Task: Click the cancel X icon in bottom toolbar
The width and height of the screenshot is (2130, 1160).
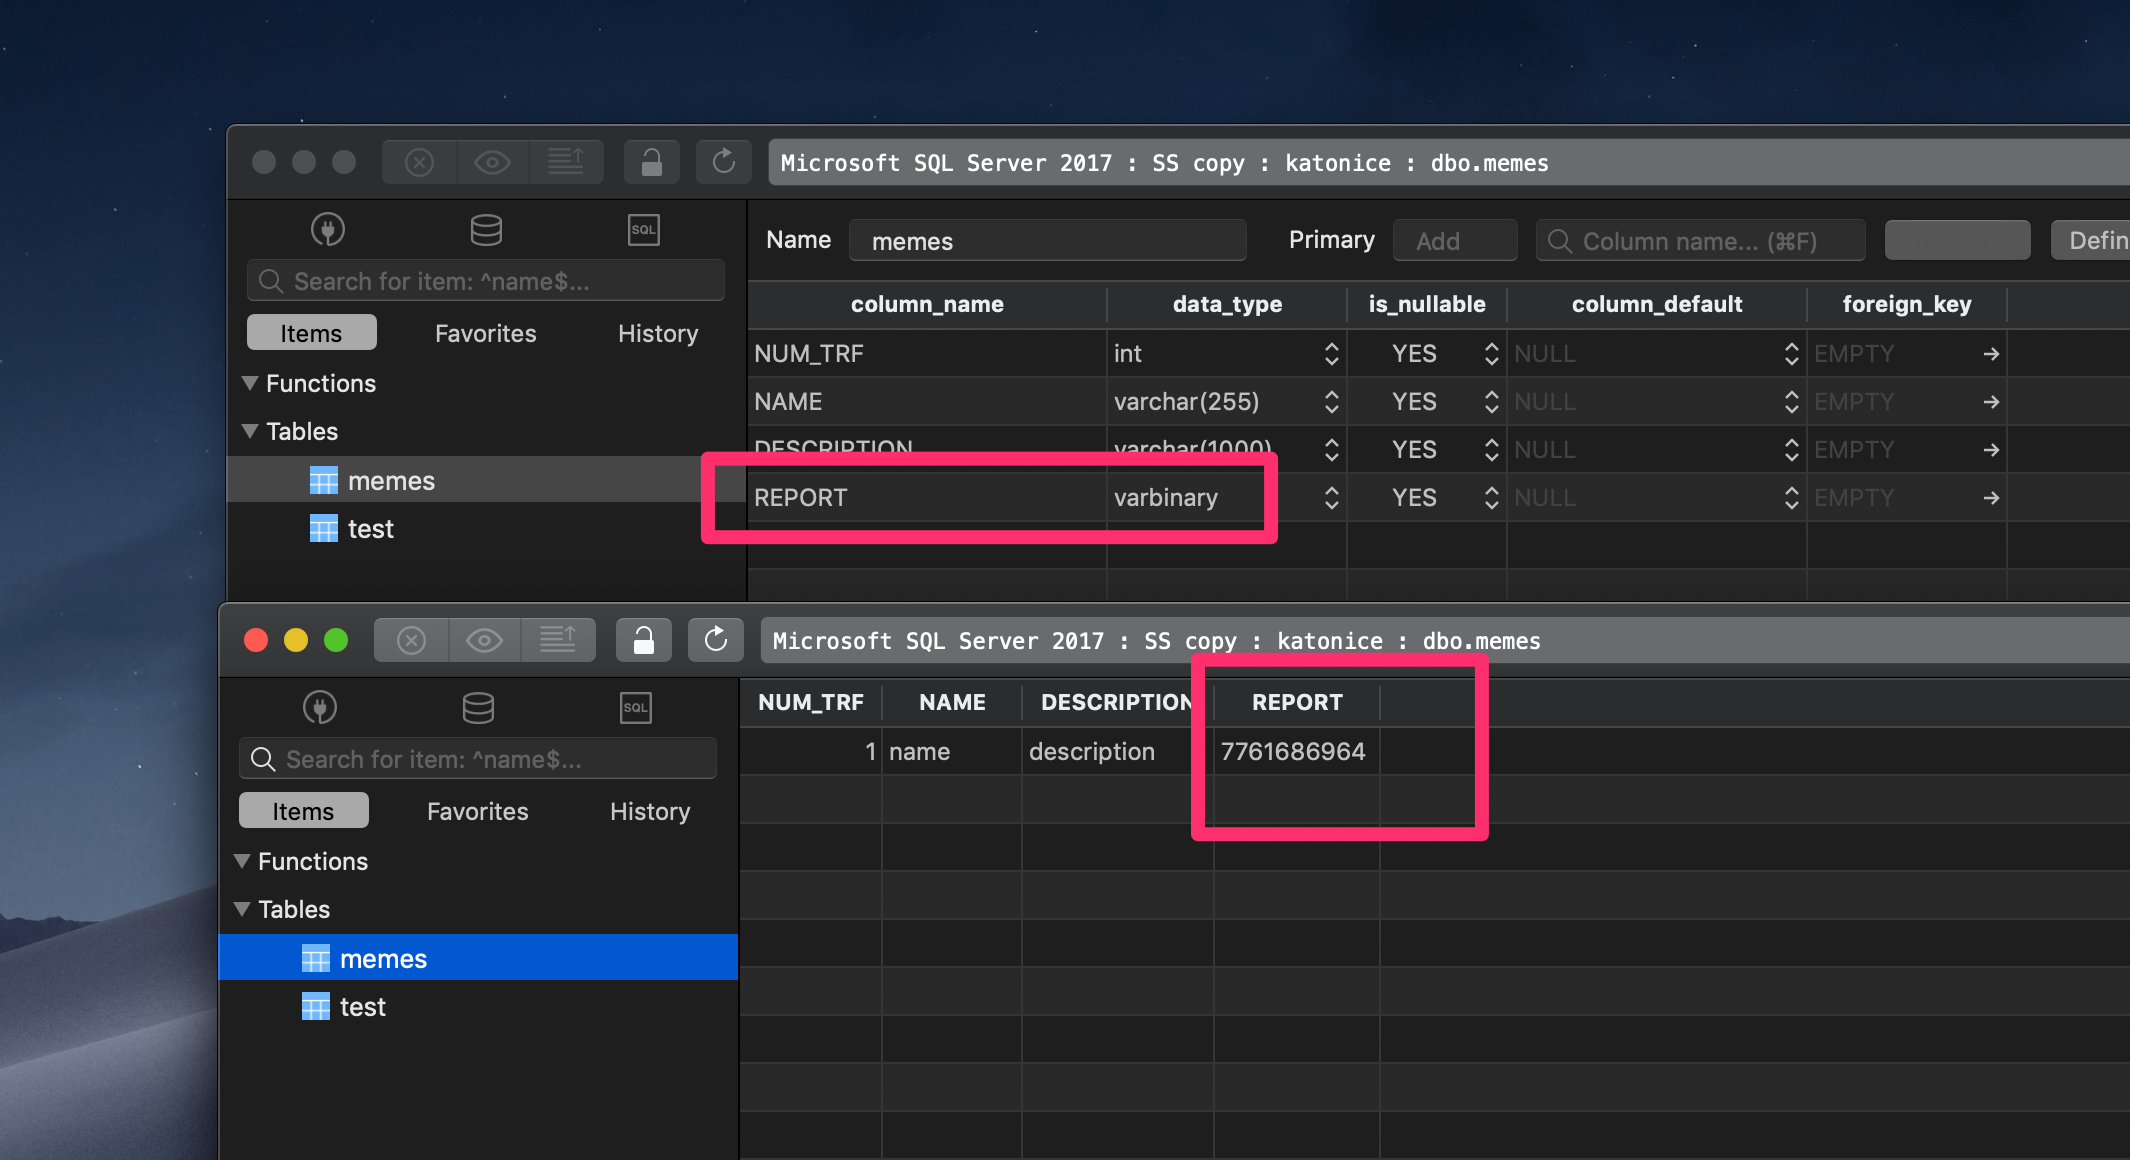Action: [x=411, y=640]
